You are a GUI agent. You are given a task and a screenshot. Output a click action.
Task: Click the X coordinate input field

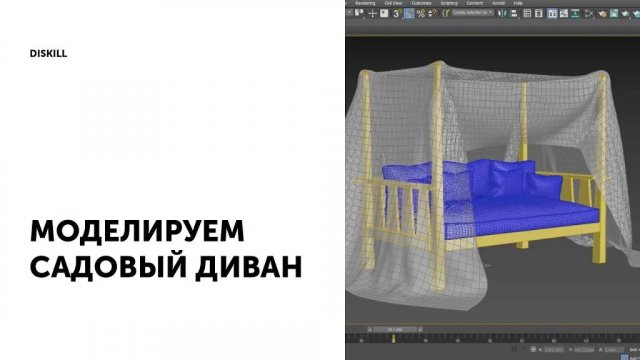coord(554,350)
